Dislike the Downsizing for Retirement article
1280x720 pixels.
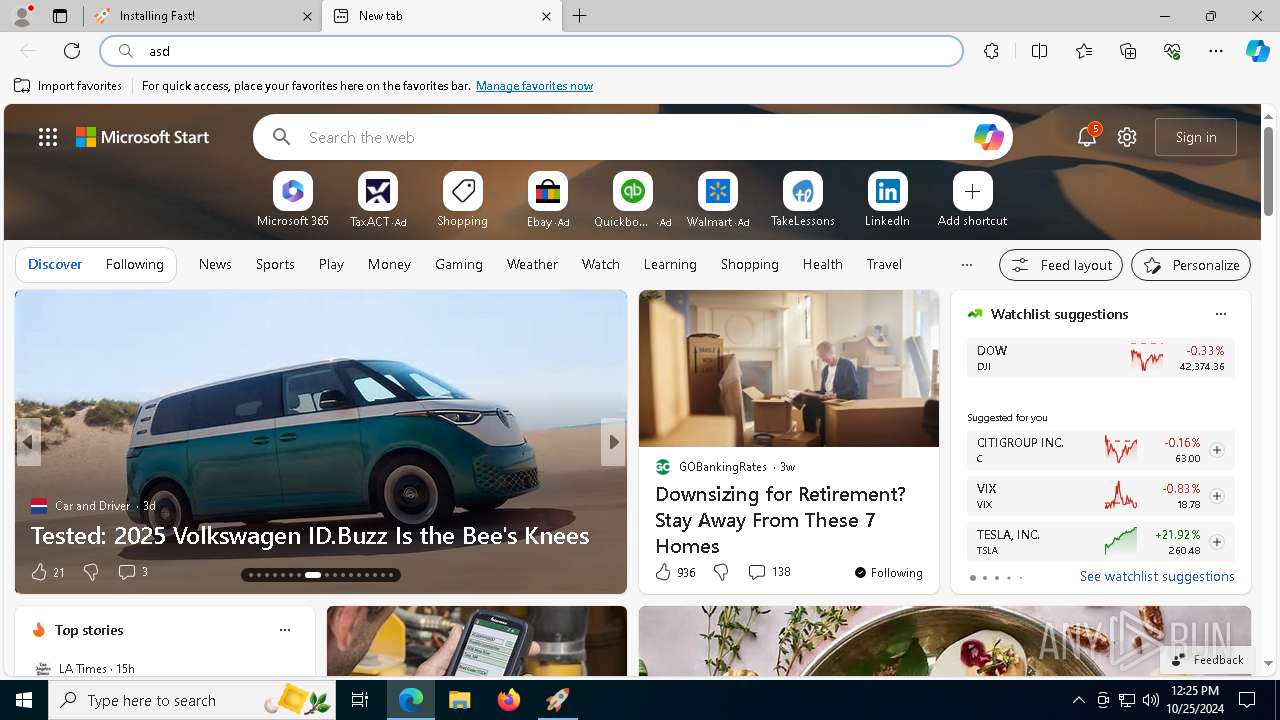721,572
